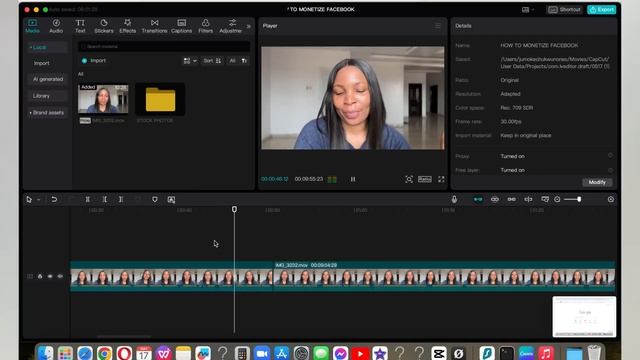Open the Sort dropdown
The image size is (640, 360).
click(x=212, y=61)
